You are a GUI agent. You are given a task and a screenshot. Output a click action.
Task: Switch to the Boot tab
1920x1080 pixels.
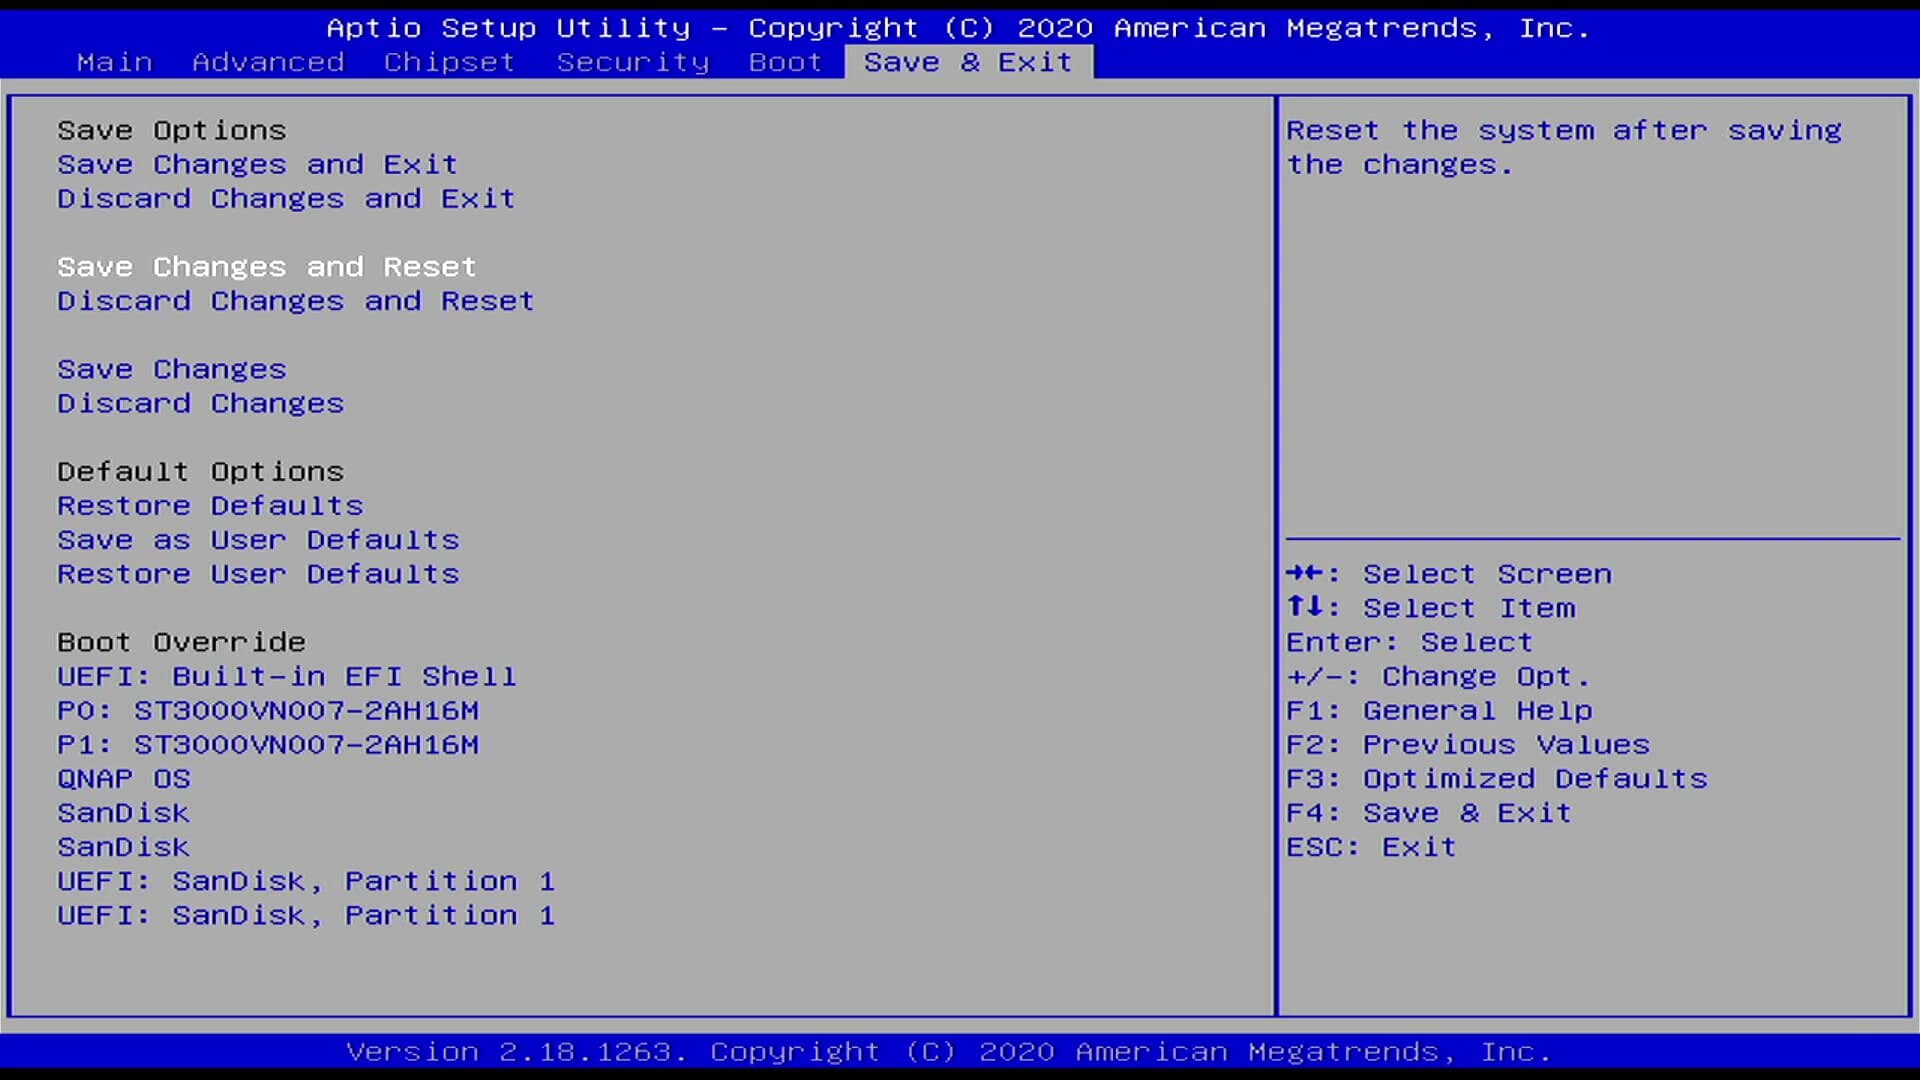(785, 62)
